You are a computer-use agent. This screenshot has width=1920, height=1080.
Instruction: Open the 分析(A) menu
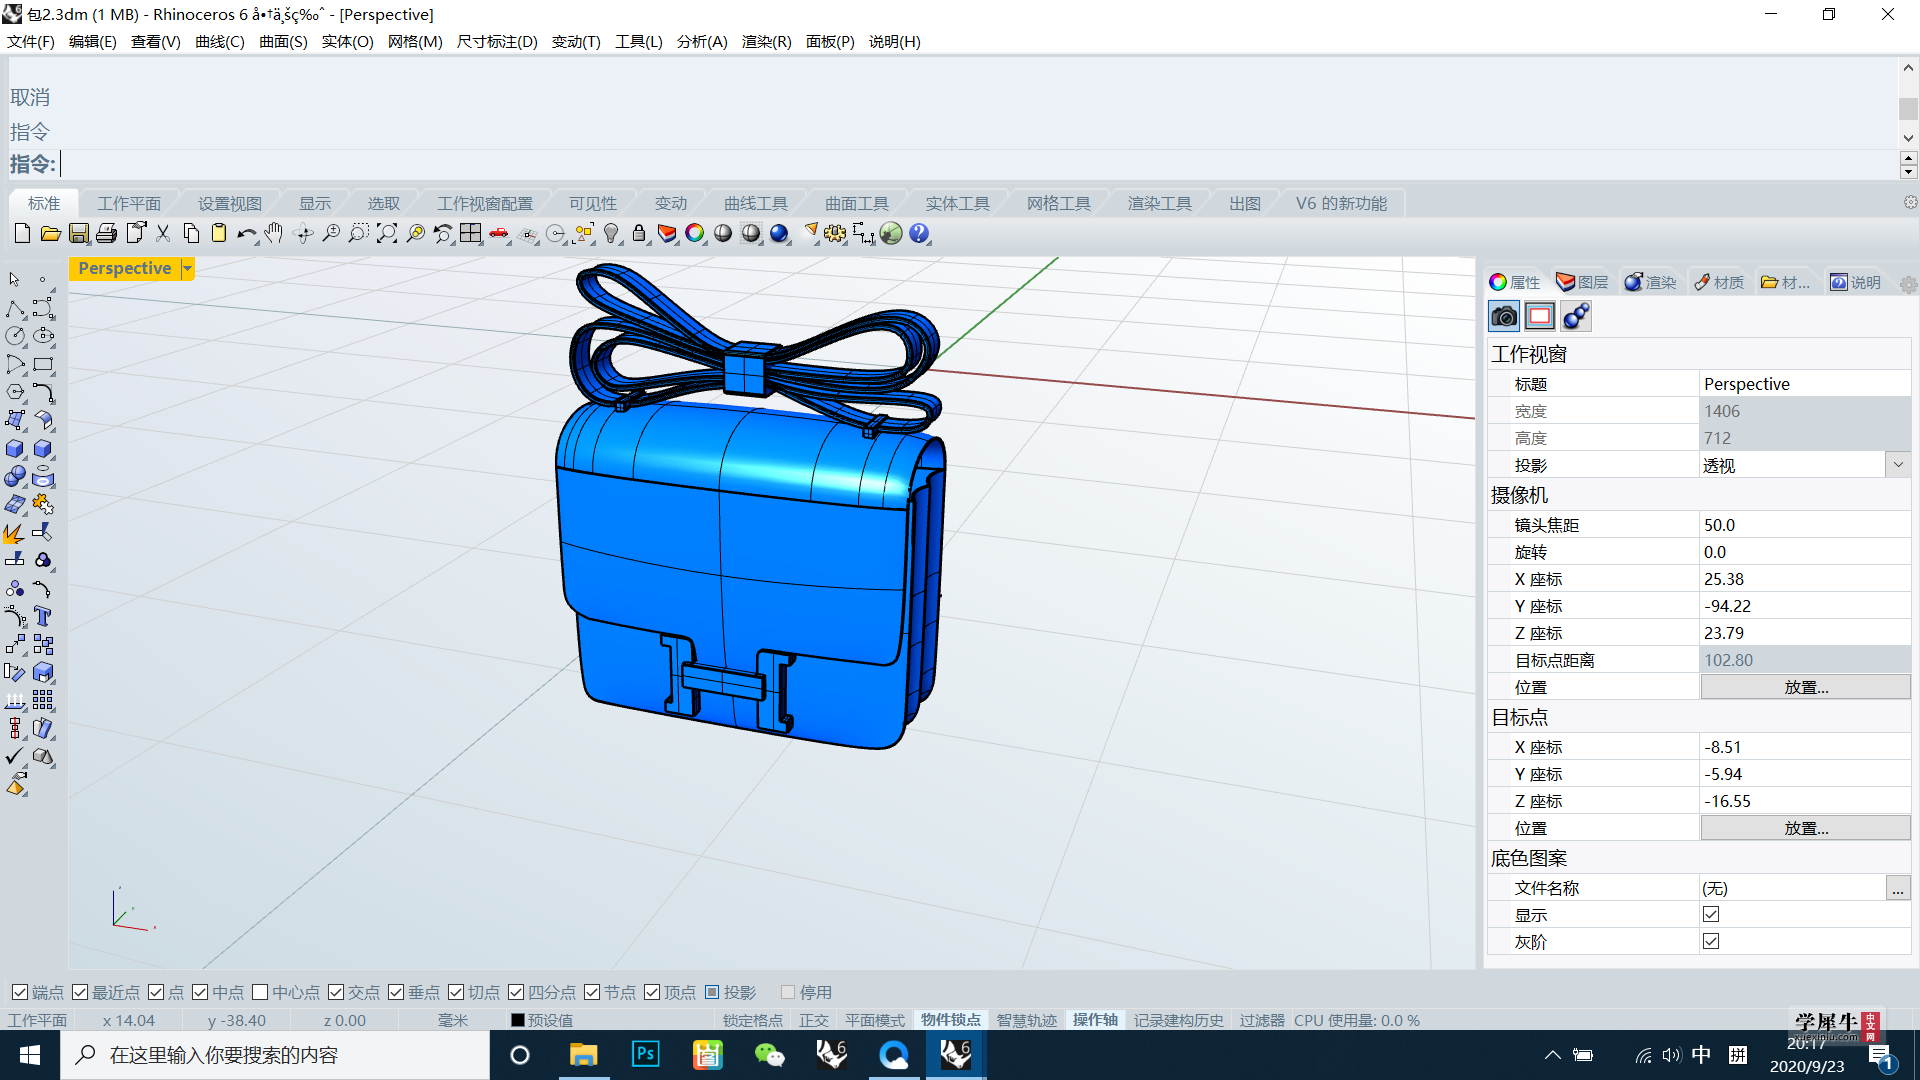point(702,41)
